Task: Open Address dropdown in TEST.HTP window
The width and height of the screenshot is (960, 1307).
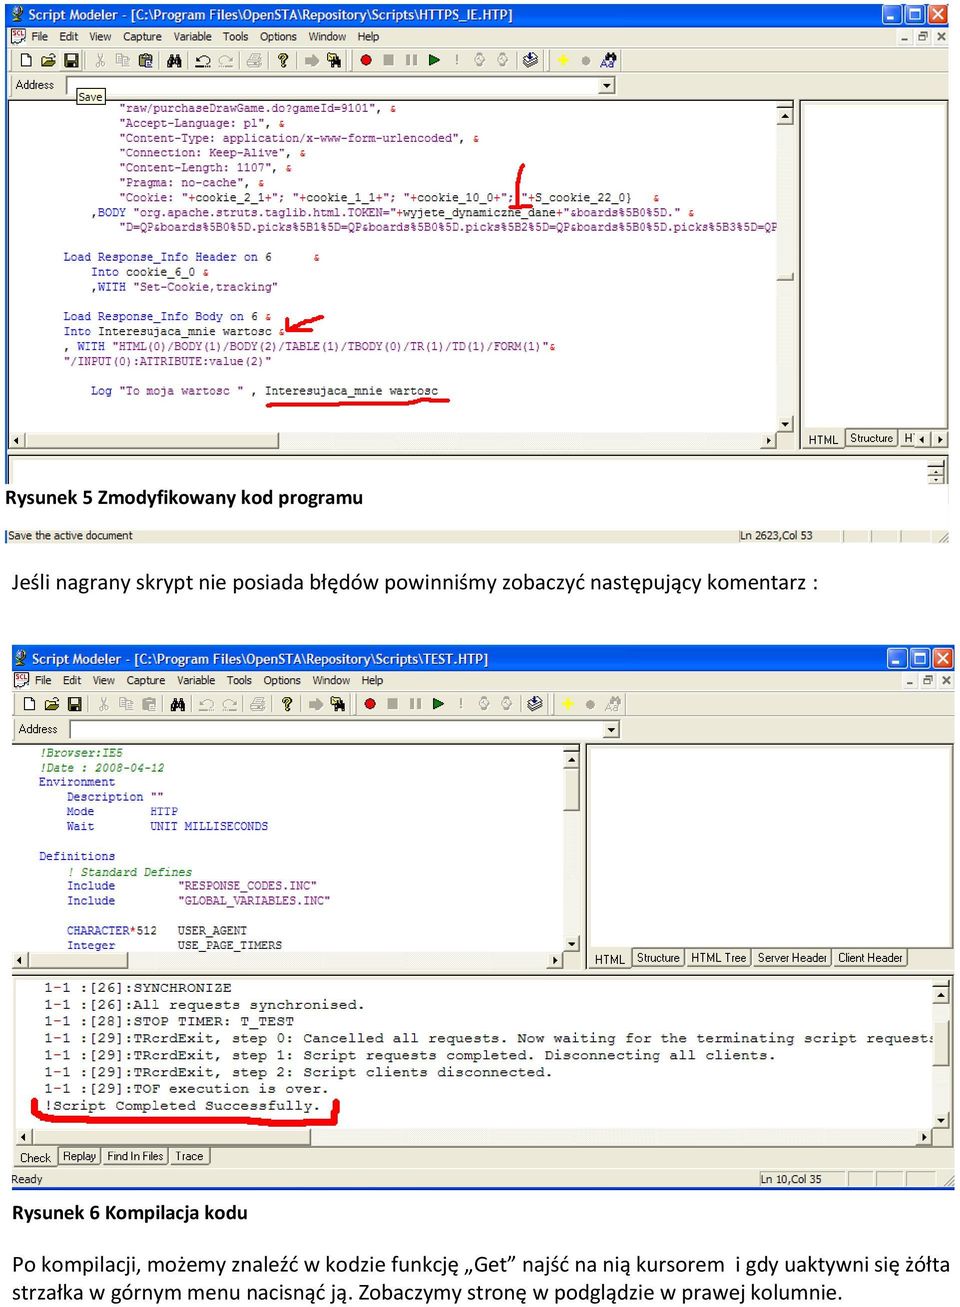Action: (x=611, y=730)
